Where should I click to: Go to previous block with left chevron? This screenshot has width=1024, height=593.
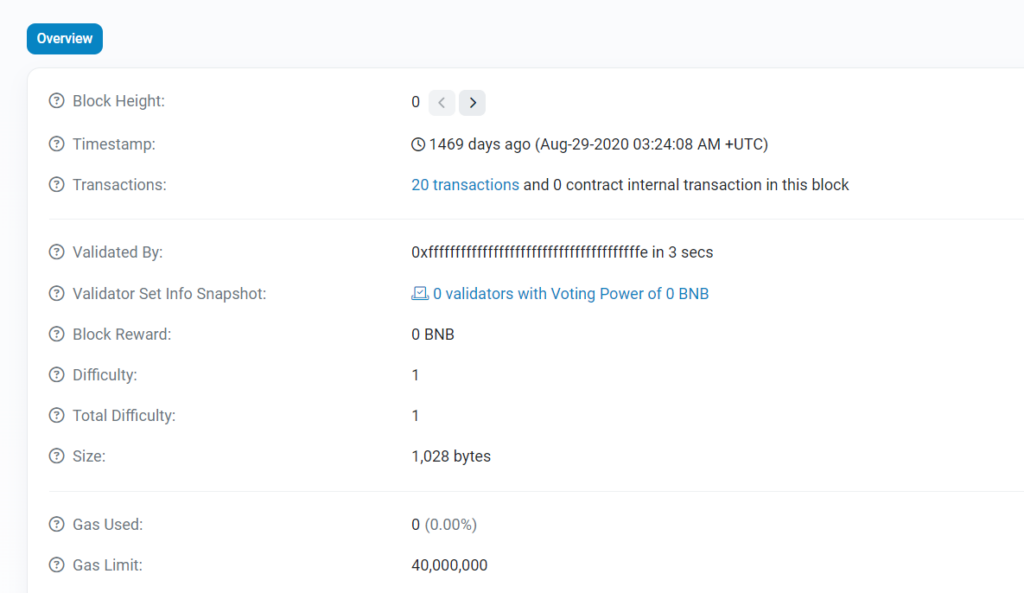442,103
